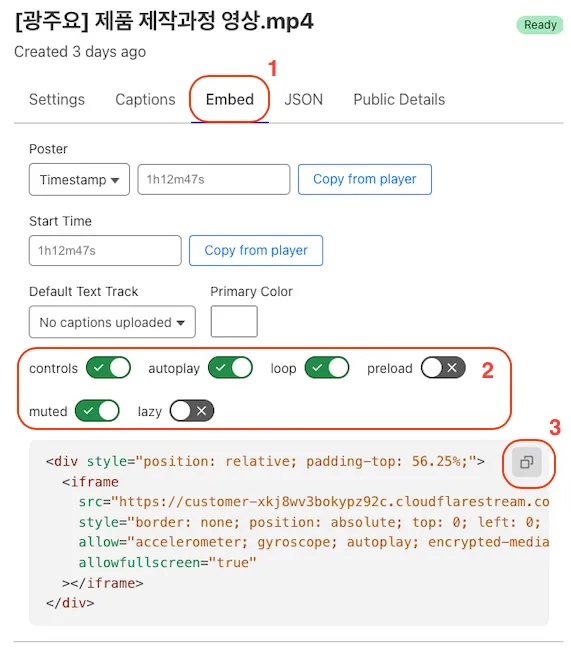Screen dimensions: 571x654
Task: Switch off the muted toggle
Action: (97, 411)
